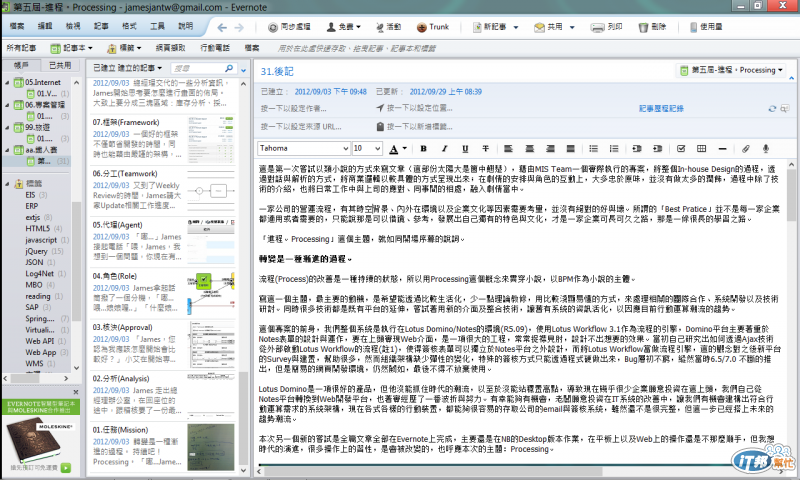Insert a table into note
Screen dimensions: 800x480
(x=702, y=148)
